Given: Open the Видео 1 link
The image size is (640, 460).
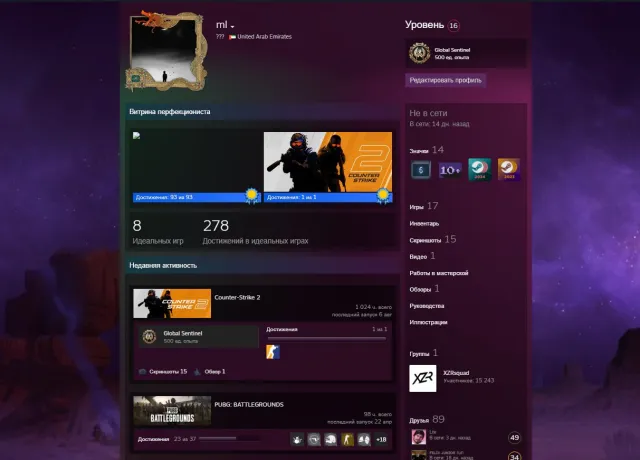Looking at the screenshot, I should point(422,256).
